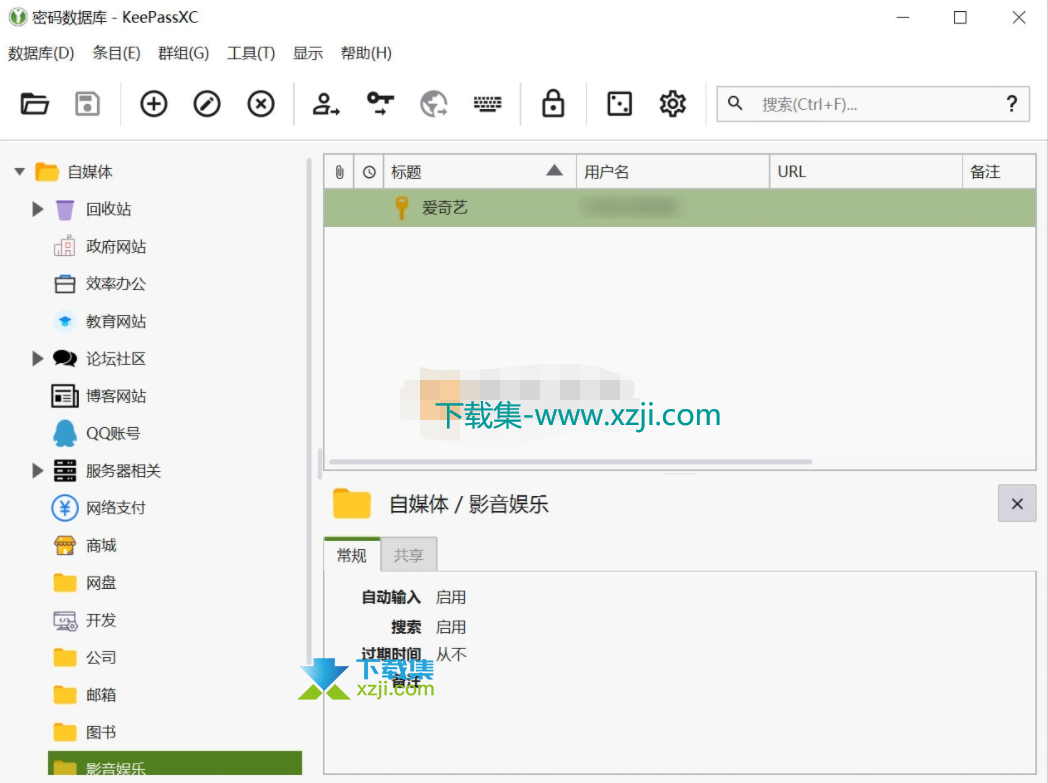Copy username to clipboard icon
The height and width of the screenshot is (783, 1048).
(x=326, y=104)
